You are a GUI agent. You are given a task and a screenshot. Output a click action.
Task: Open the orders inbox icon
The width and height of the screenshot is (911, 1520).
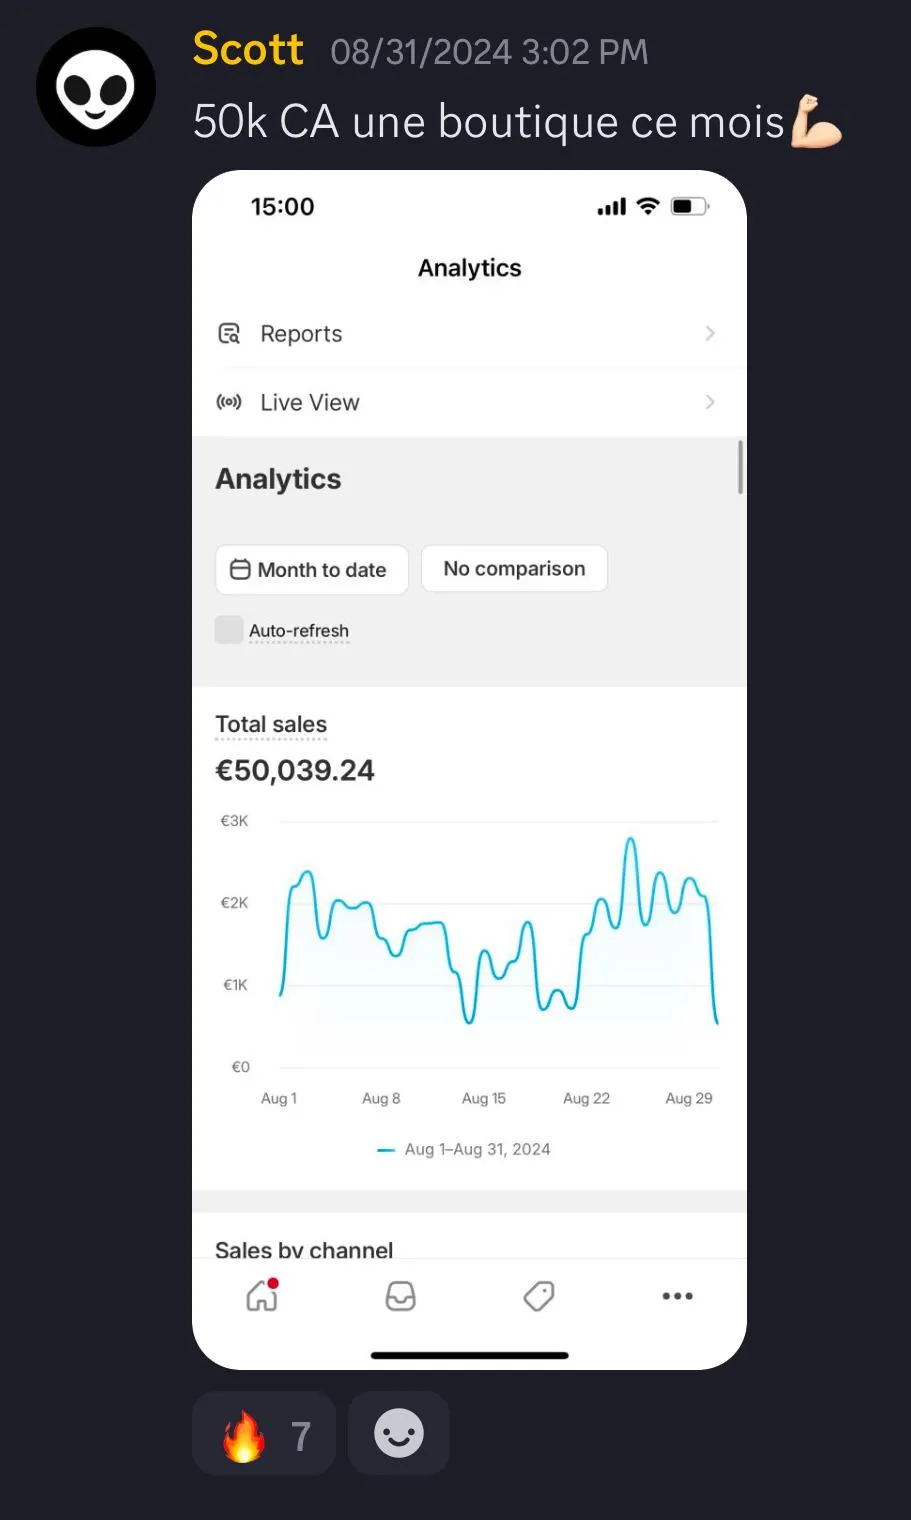pos(400,1296)
